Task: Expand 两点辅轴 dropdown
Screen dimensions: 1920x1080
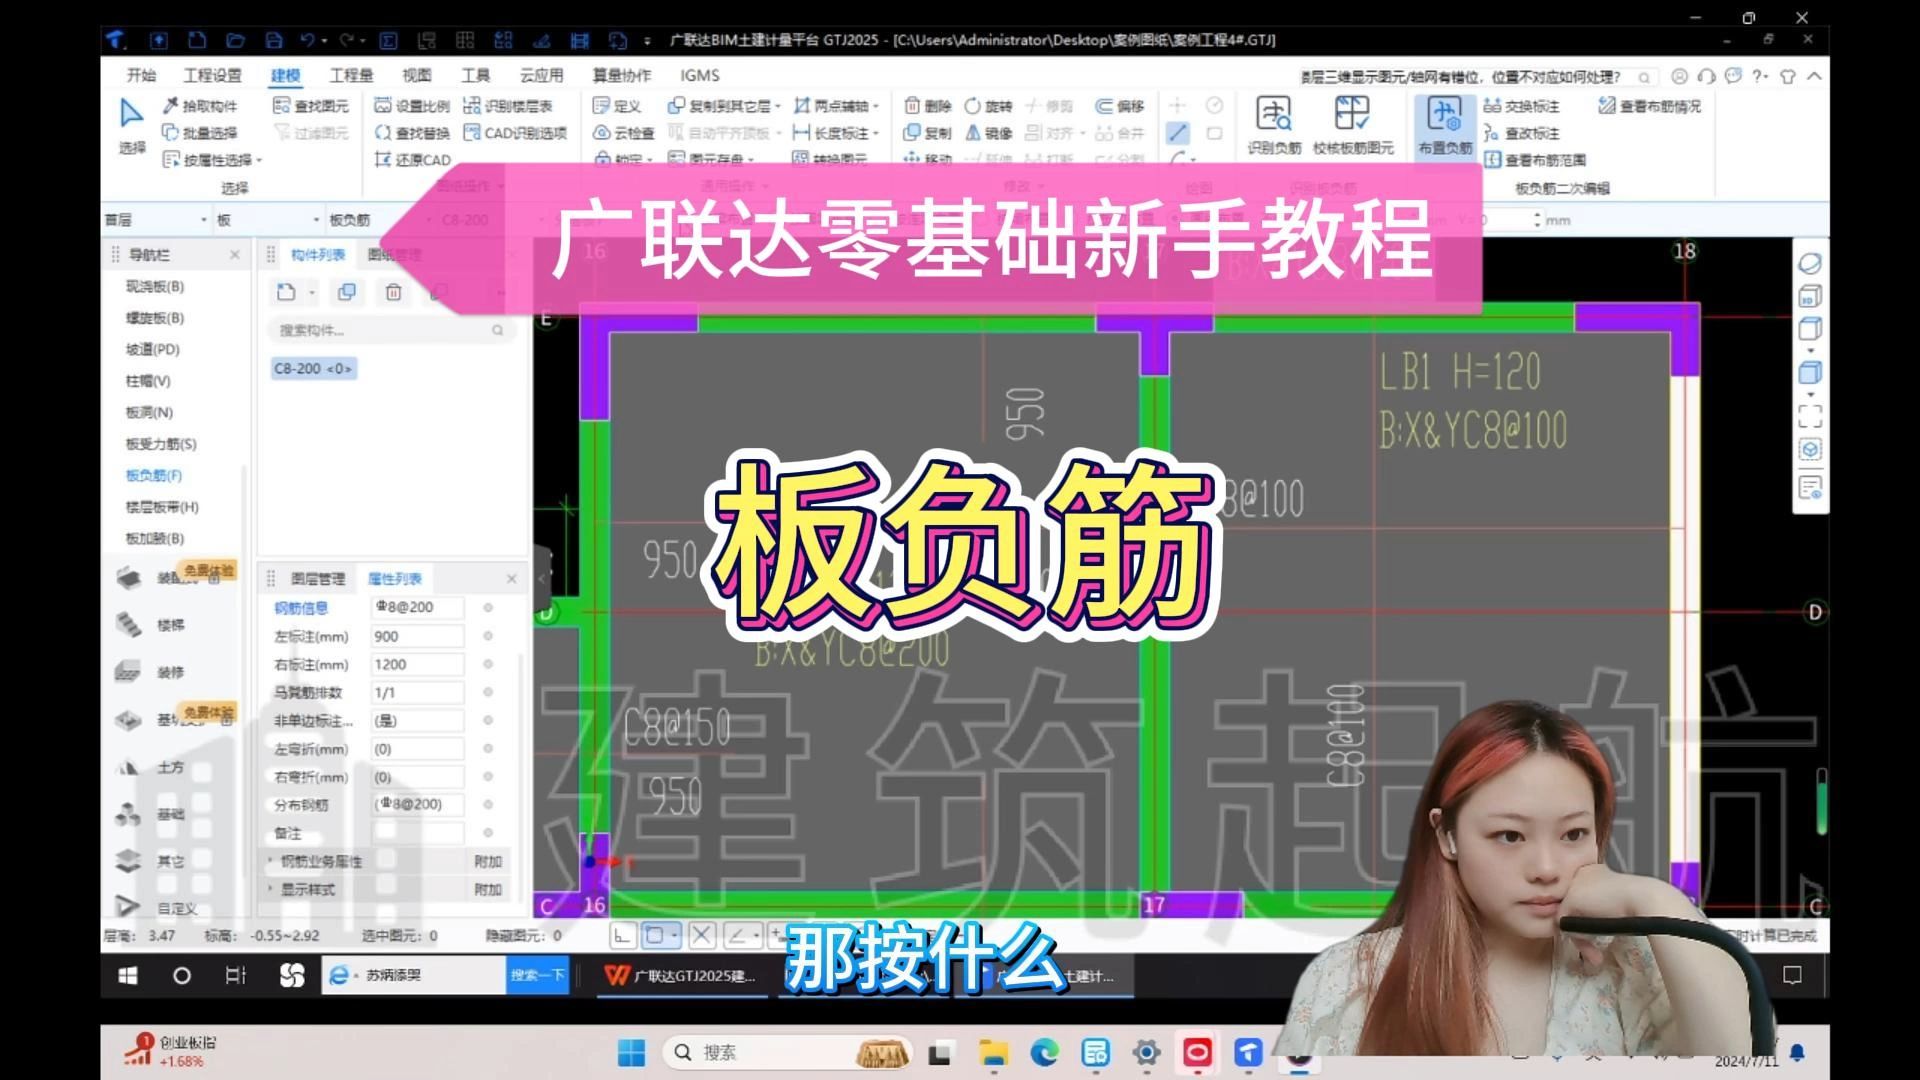Action: coord(876,106)
